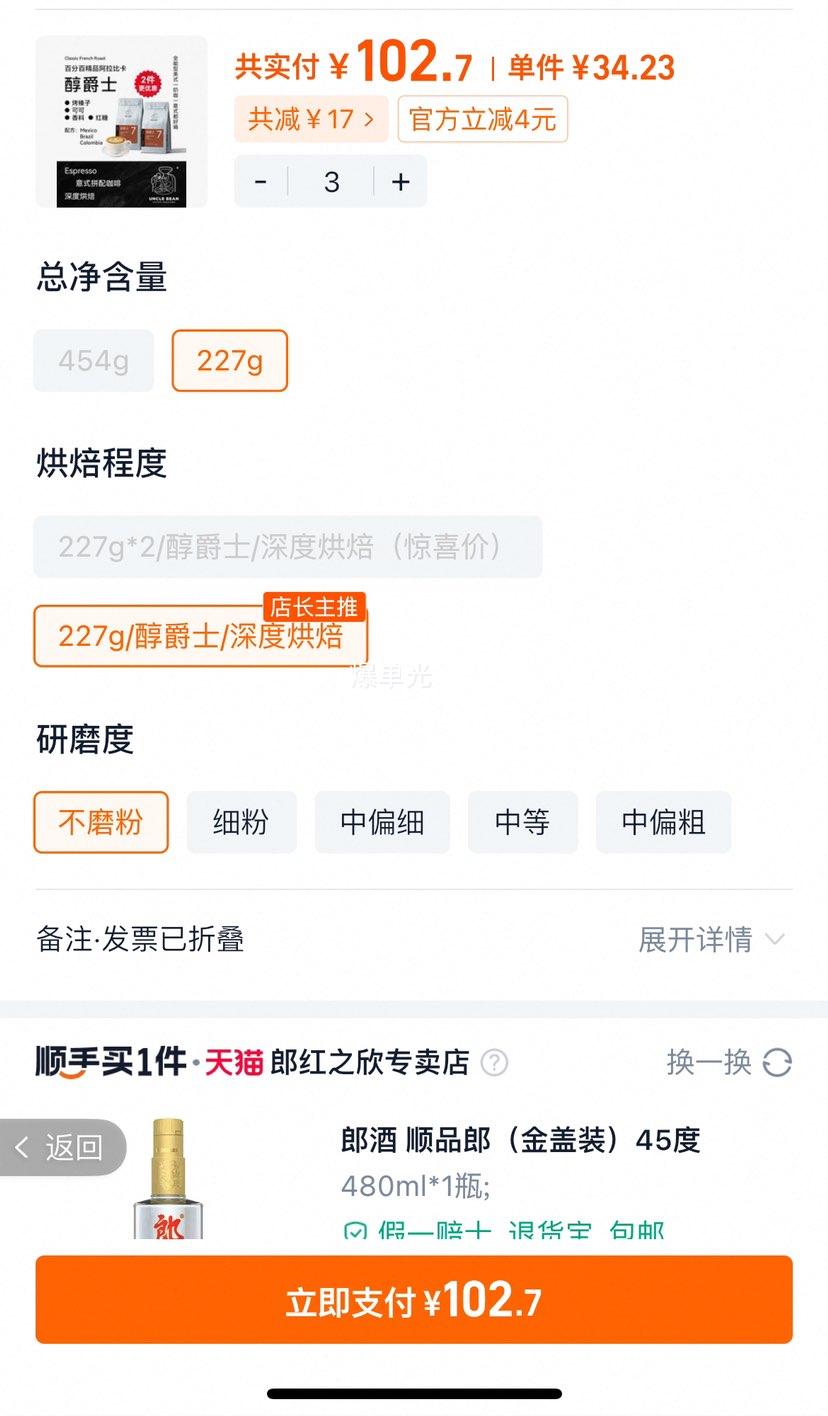Choose 227g/醇爵士/深度烘焙 roast option
The height and width of the screenshot is (1416, 828).
[201, 636]
